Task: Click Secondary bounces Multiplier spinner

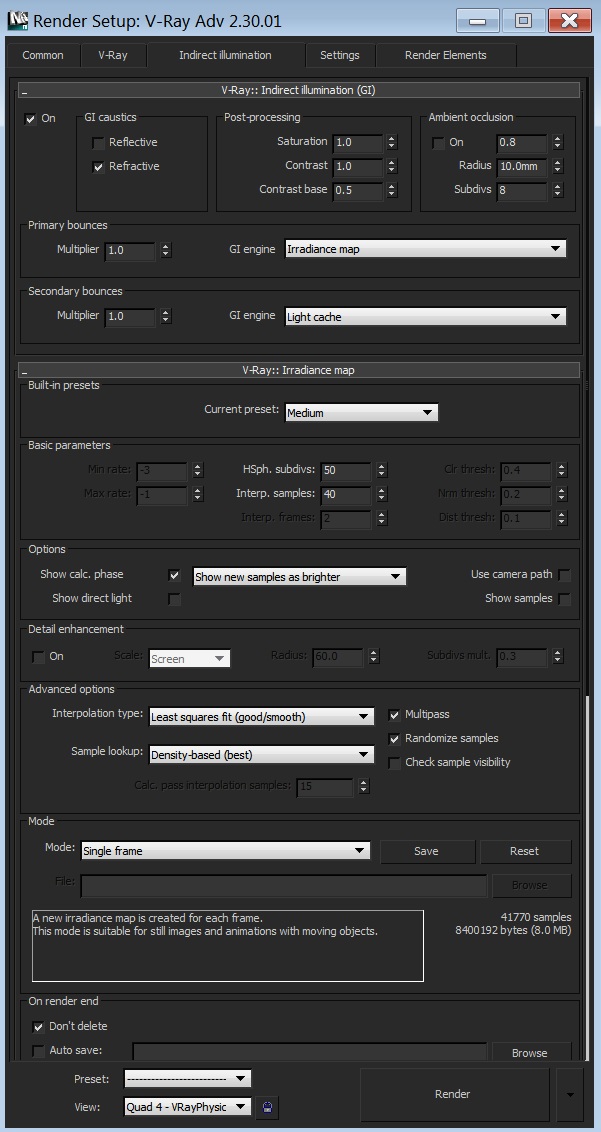Action: point(165,317)
